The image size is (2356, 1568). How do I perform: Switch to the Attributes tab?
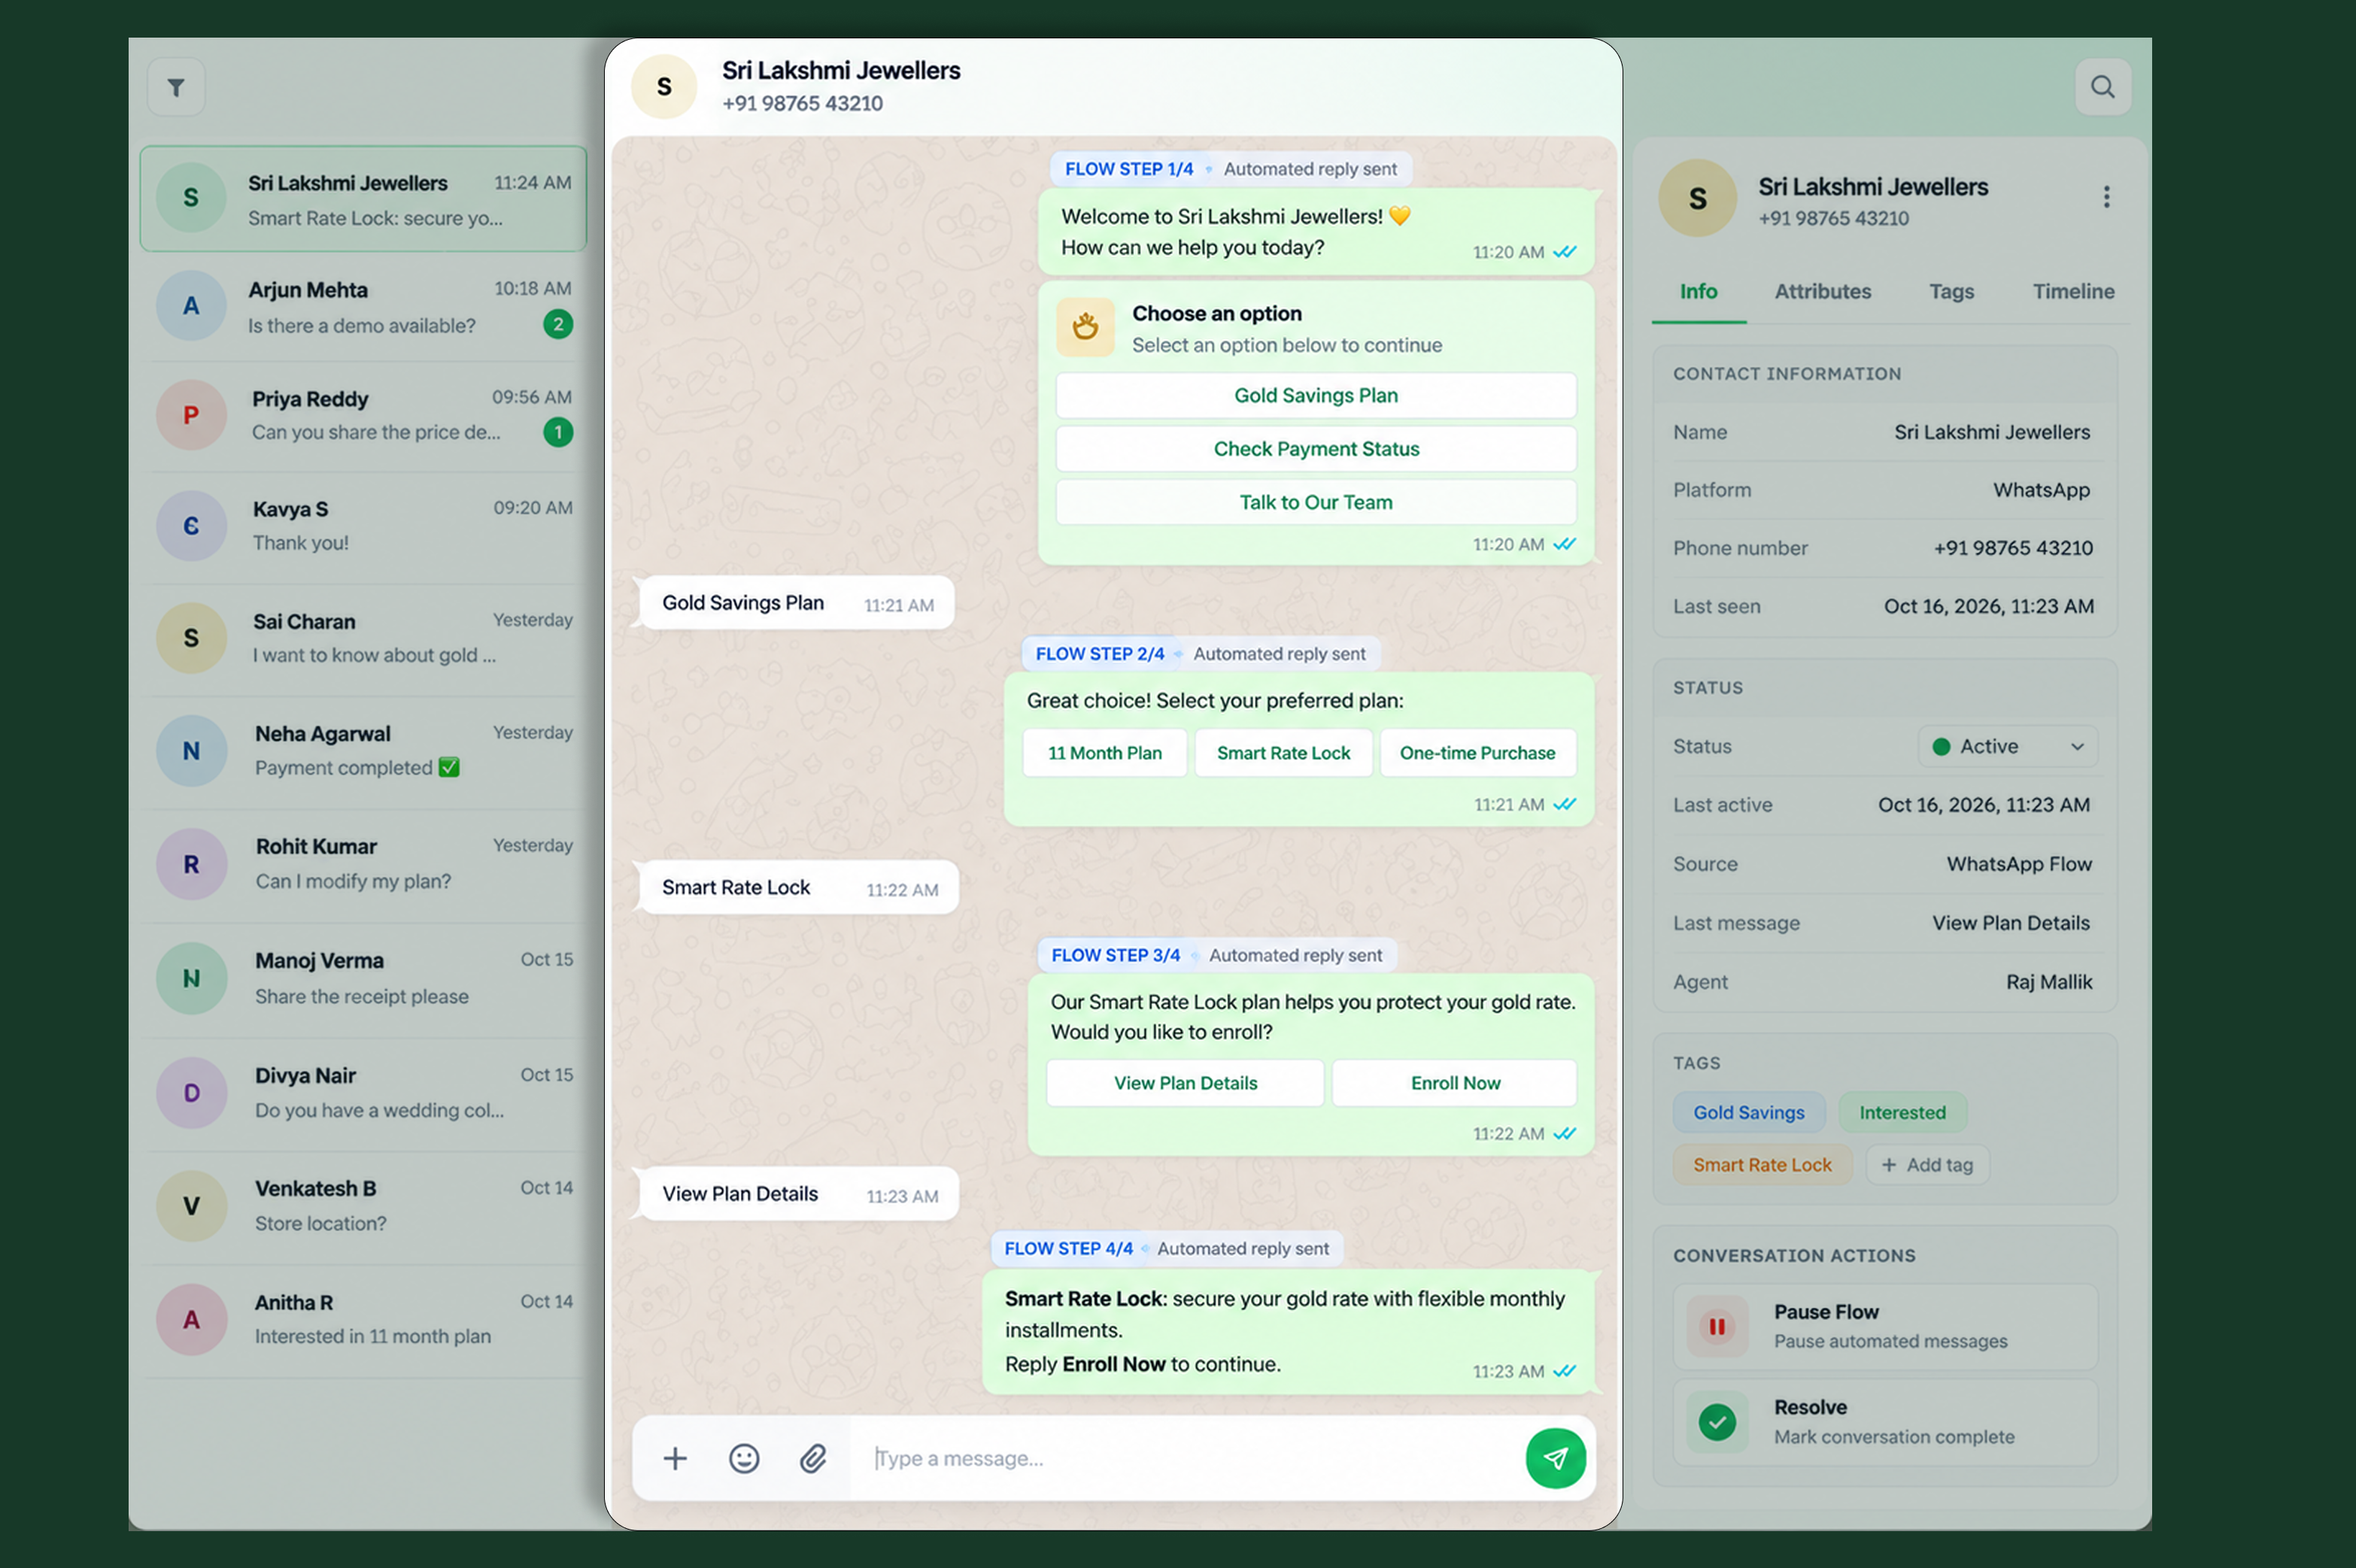pos(1822,291)
